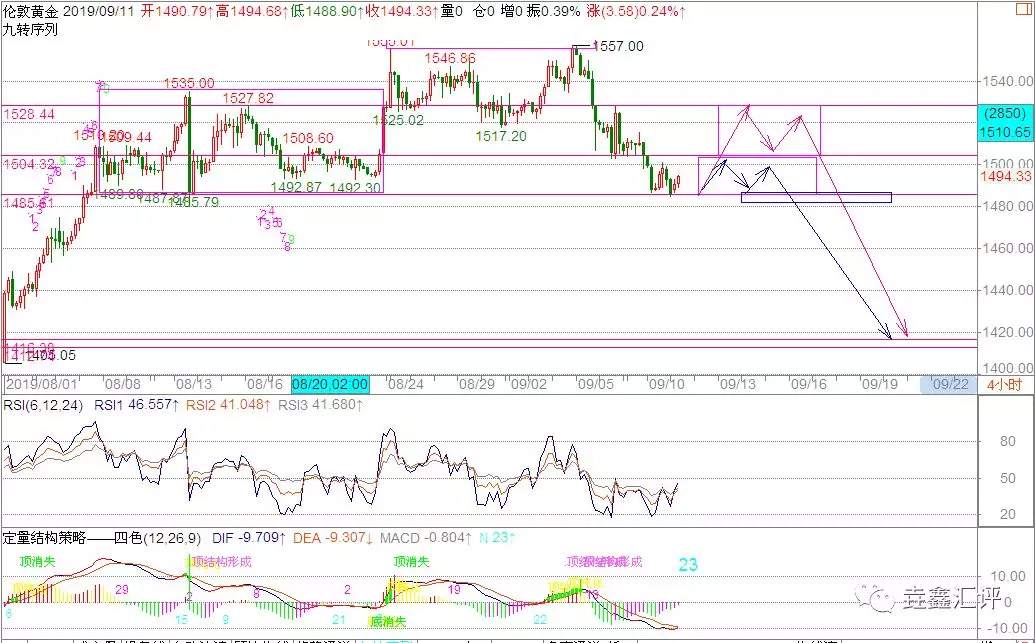Click the 1480.00 price axis label
The width and height of the screenshot is (1035, 643).
[1007, 206]
